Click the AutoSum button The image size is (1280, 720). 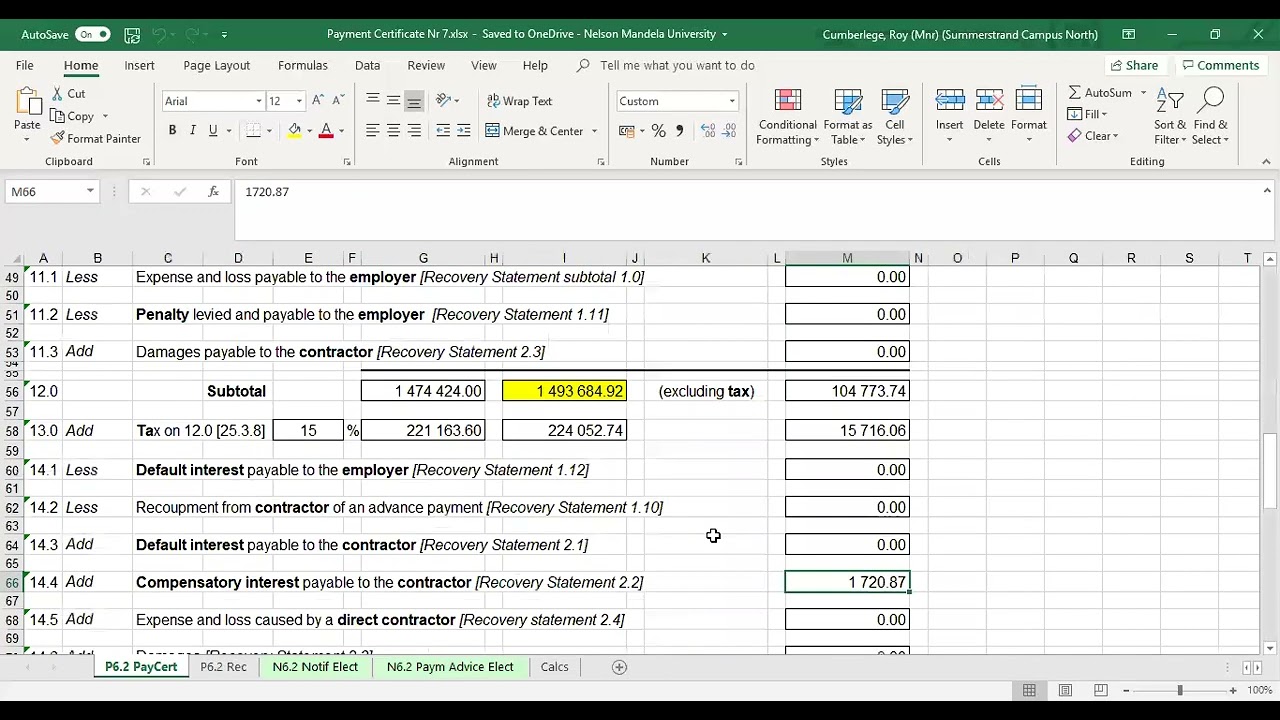tap(1100, 93)
